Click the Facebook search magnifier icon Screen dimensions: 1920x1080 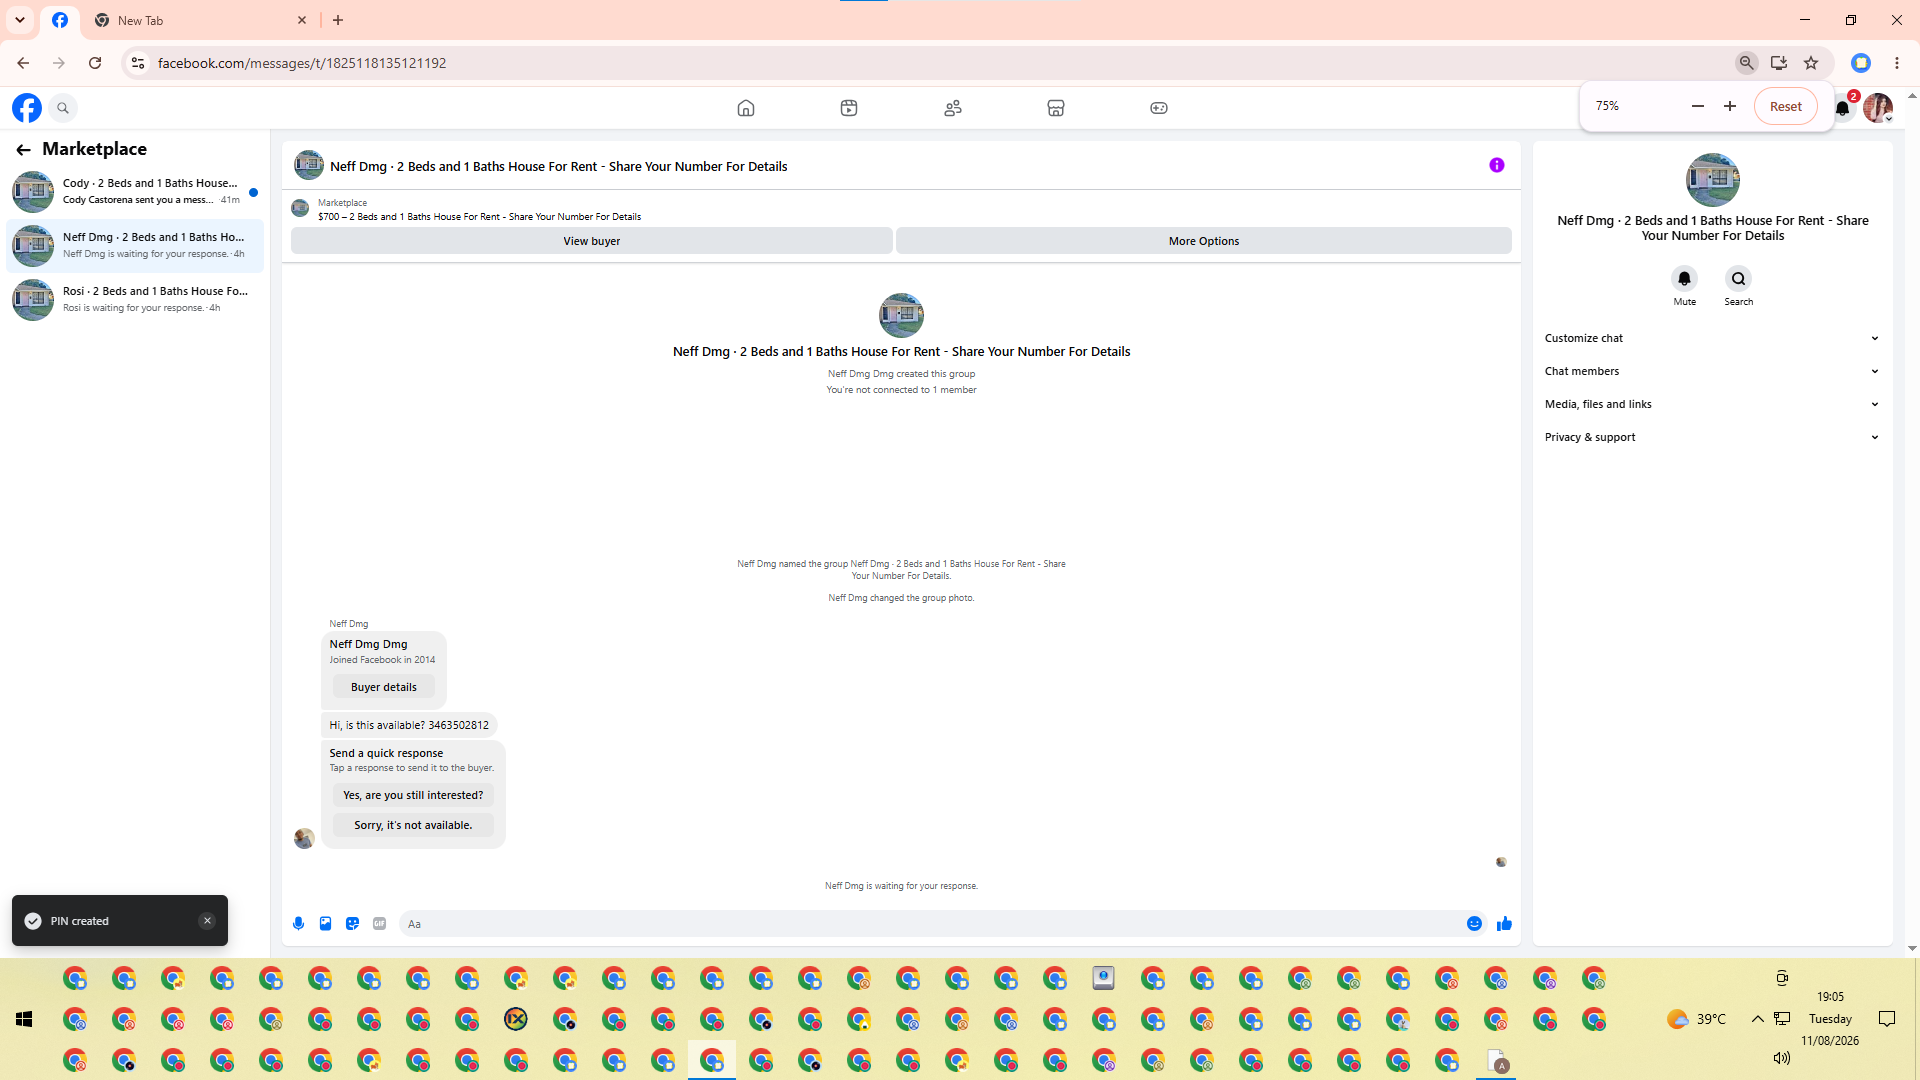point(63,108)
